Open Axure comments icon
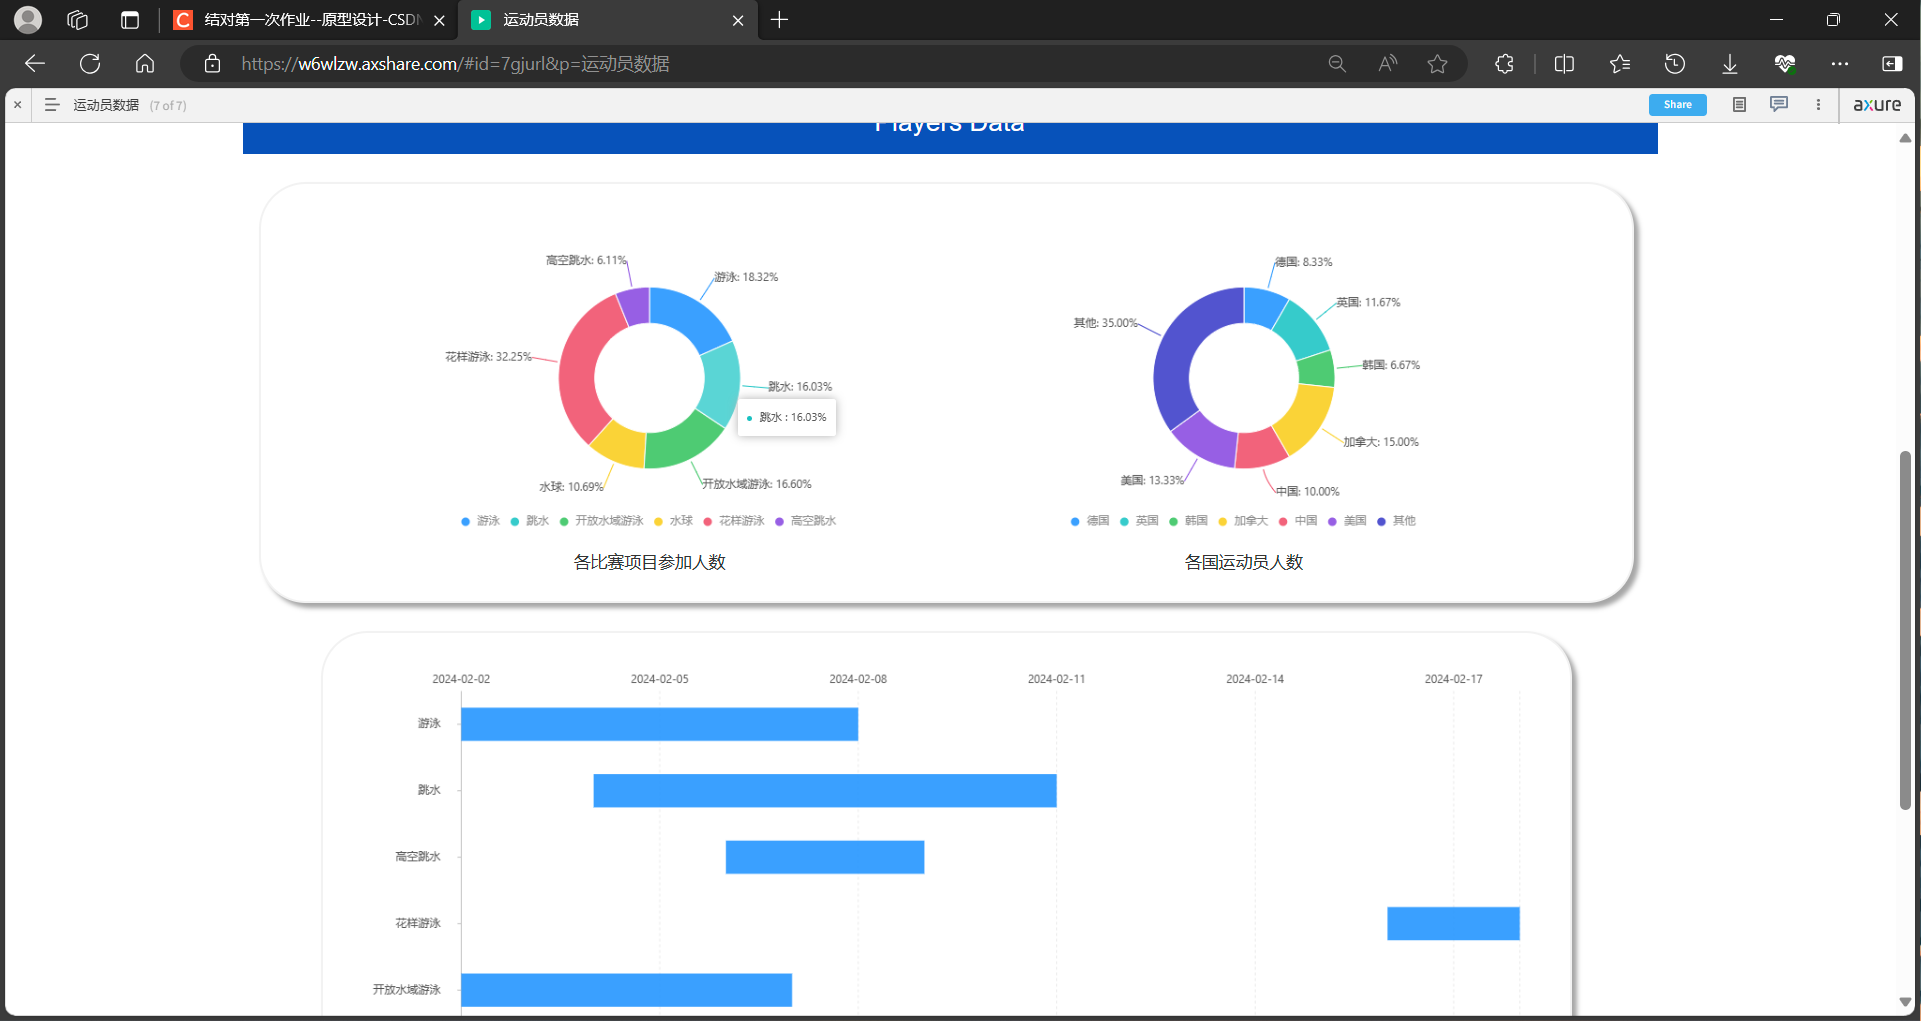This screenshot has height=1021, width=1921. click(1778, 105)
